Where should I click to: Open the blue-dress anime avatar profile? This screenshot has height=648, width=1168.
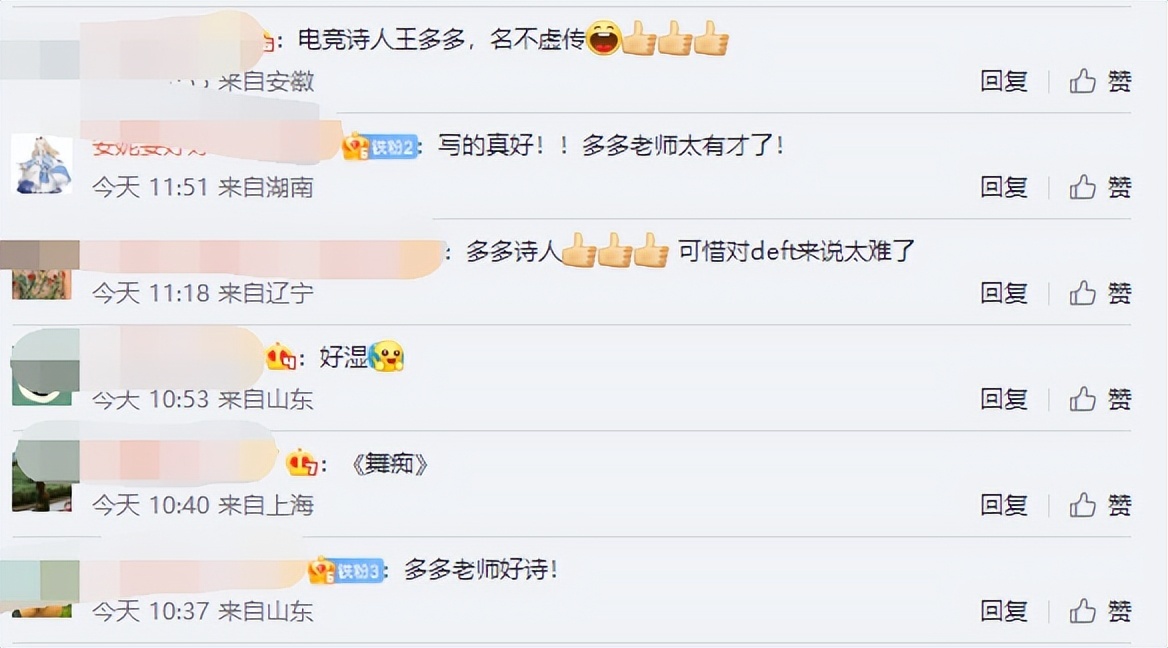click(42, 165)
